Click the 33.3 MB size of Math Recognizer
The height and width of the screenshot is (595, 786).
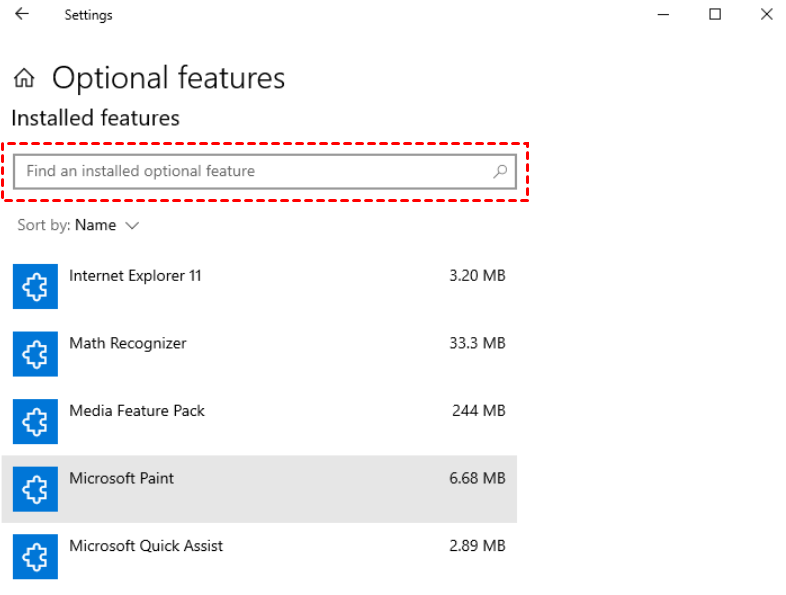click(477, 343)
